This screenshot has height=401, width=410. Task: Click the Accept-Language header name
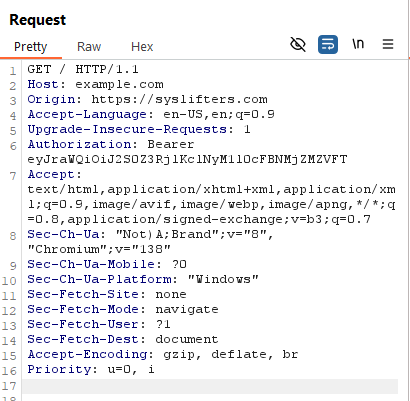coord(87,114)
